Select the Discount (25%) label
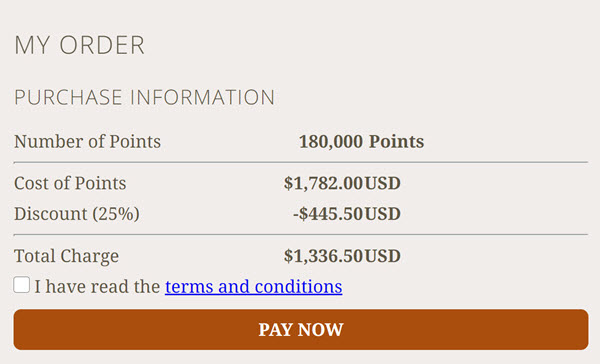Viewport: 600px width, 364px height. 77,214
